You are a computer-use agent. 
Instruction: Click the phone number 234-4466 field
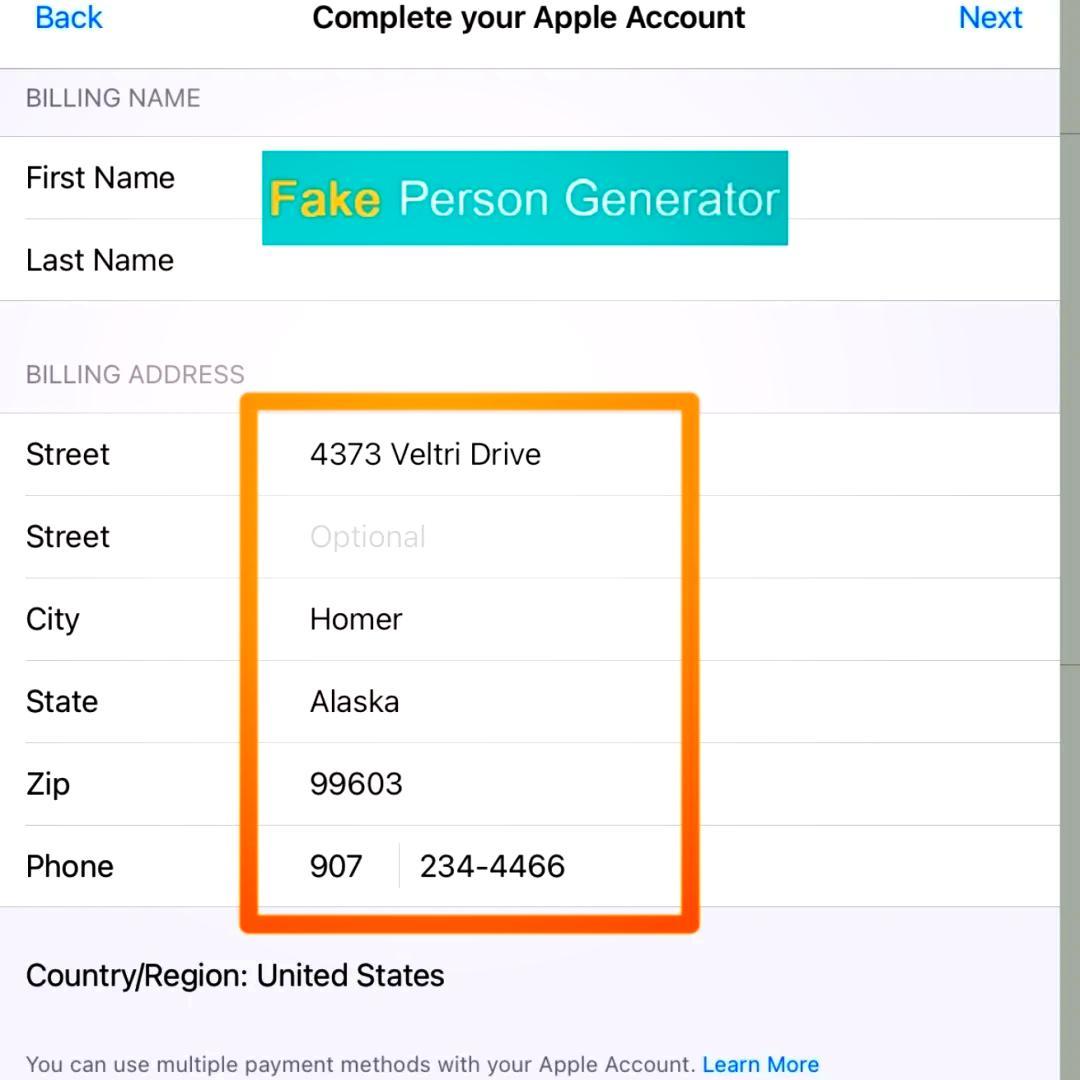(492, 866)
